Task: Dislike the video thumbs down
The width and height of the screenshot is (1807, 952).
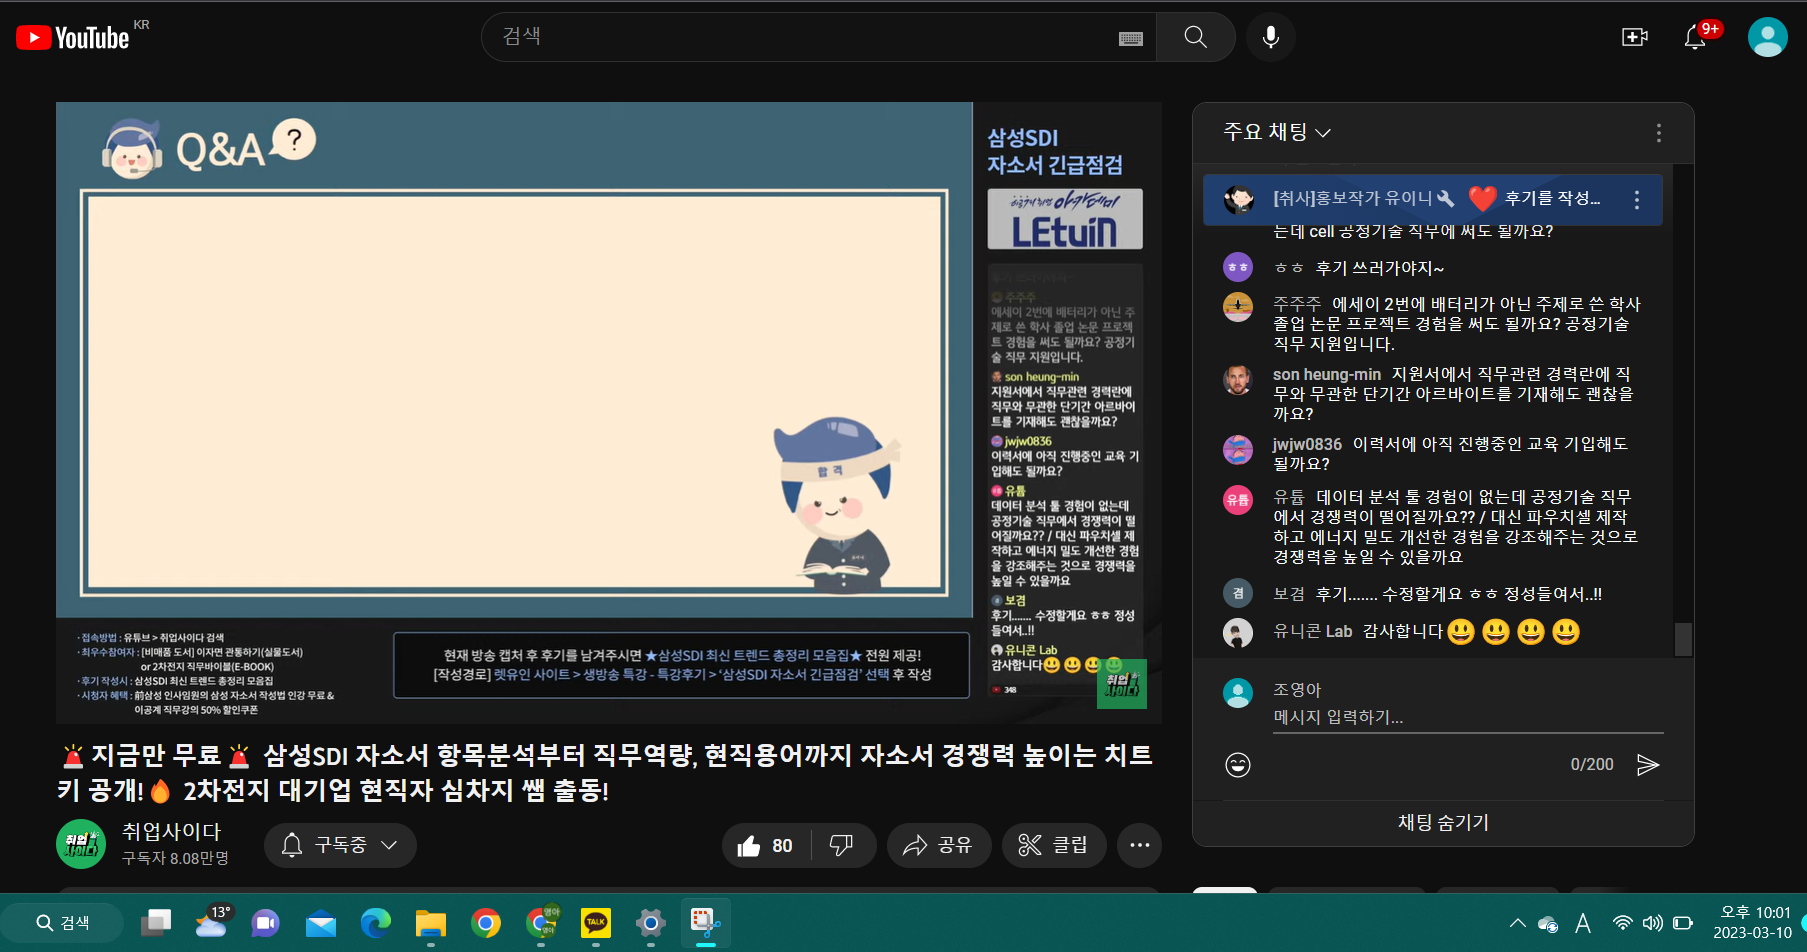Action: 841,846
